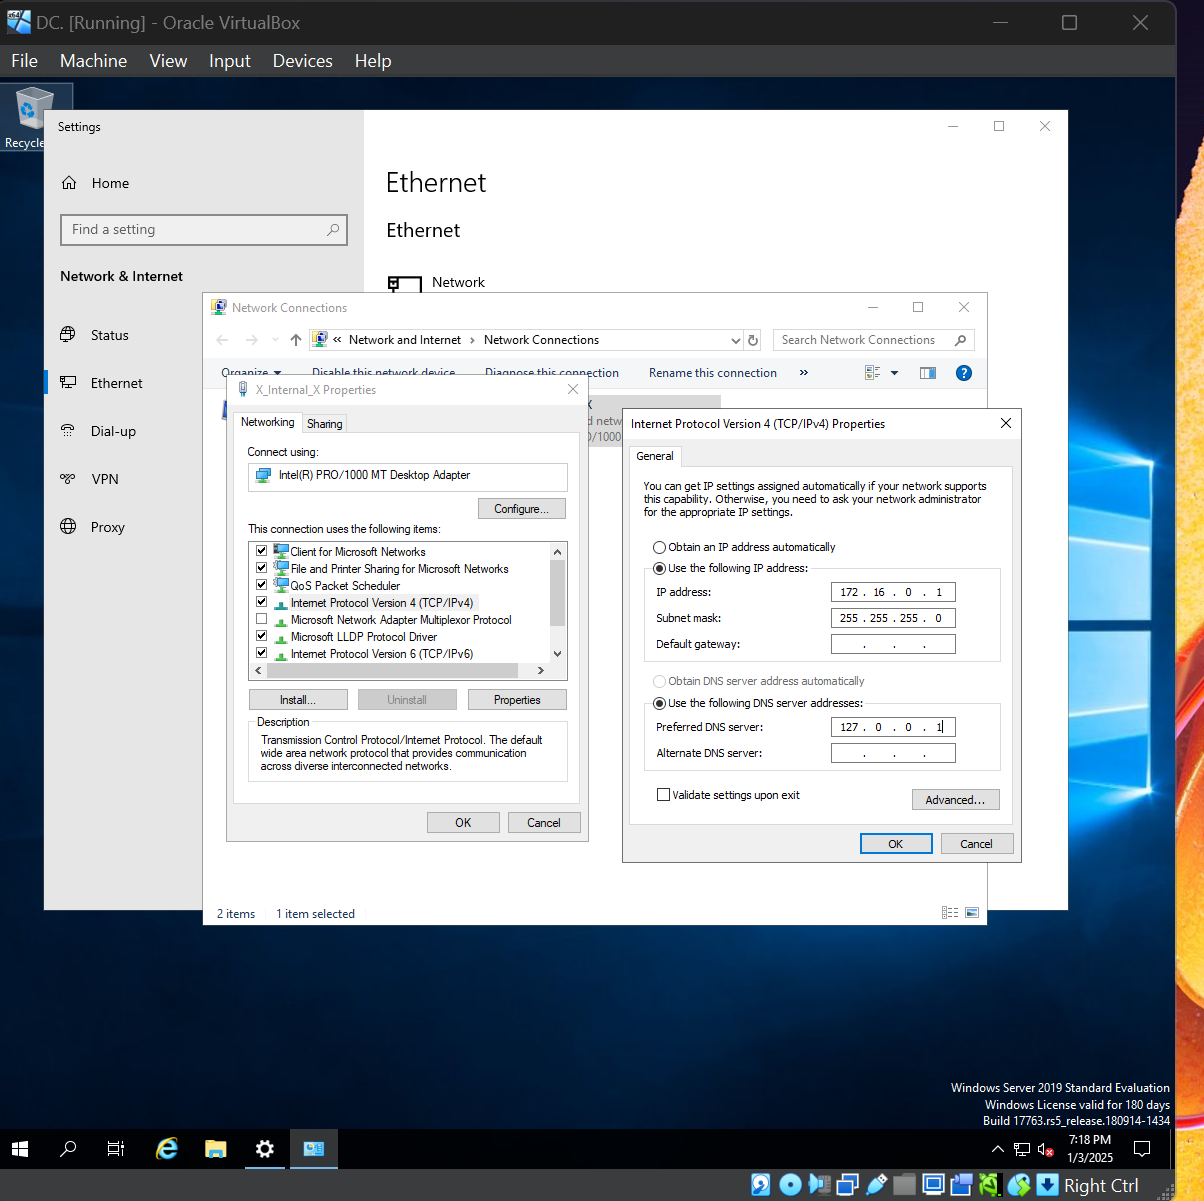
Task: Click VirtualBox network status icon
Action: [x=847, y=1185]
